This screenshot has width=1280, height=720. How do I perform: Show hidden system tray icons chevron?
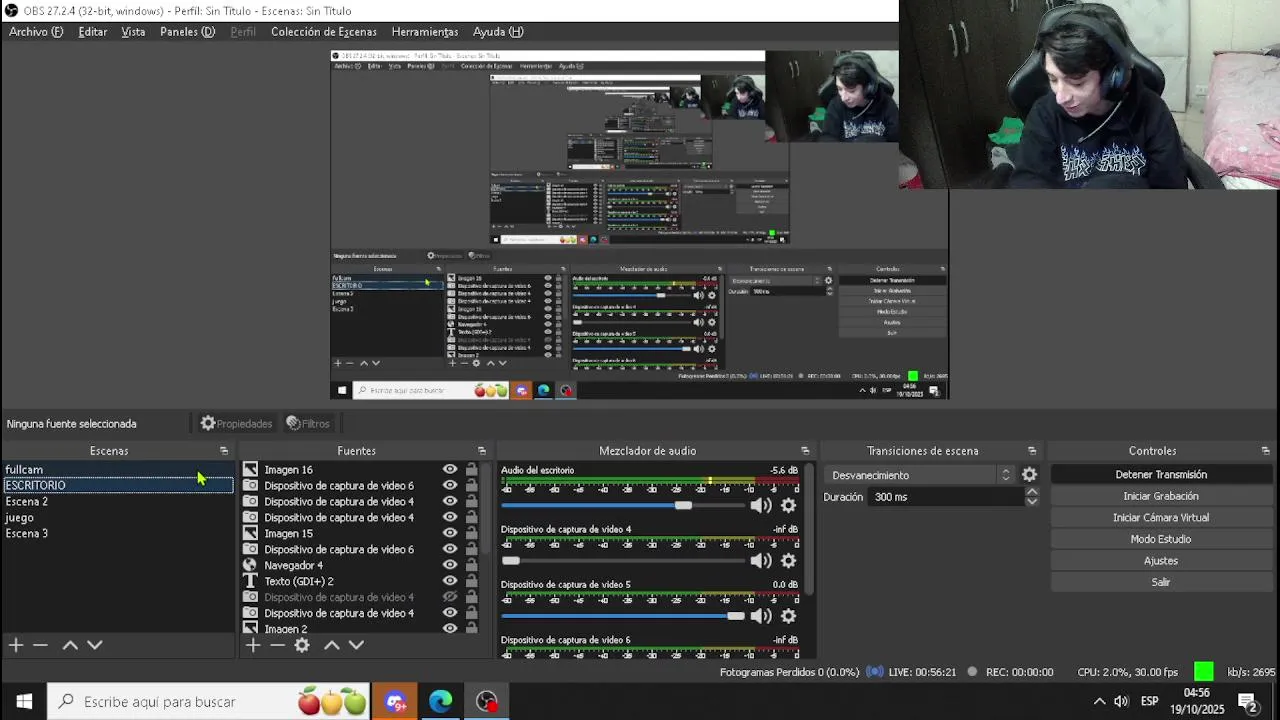click(x=1099, y=702)
